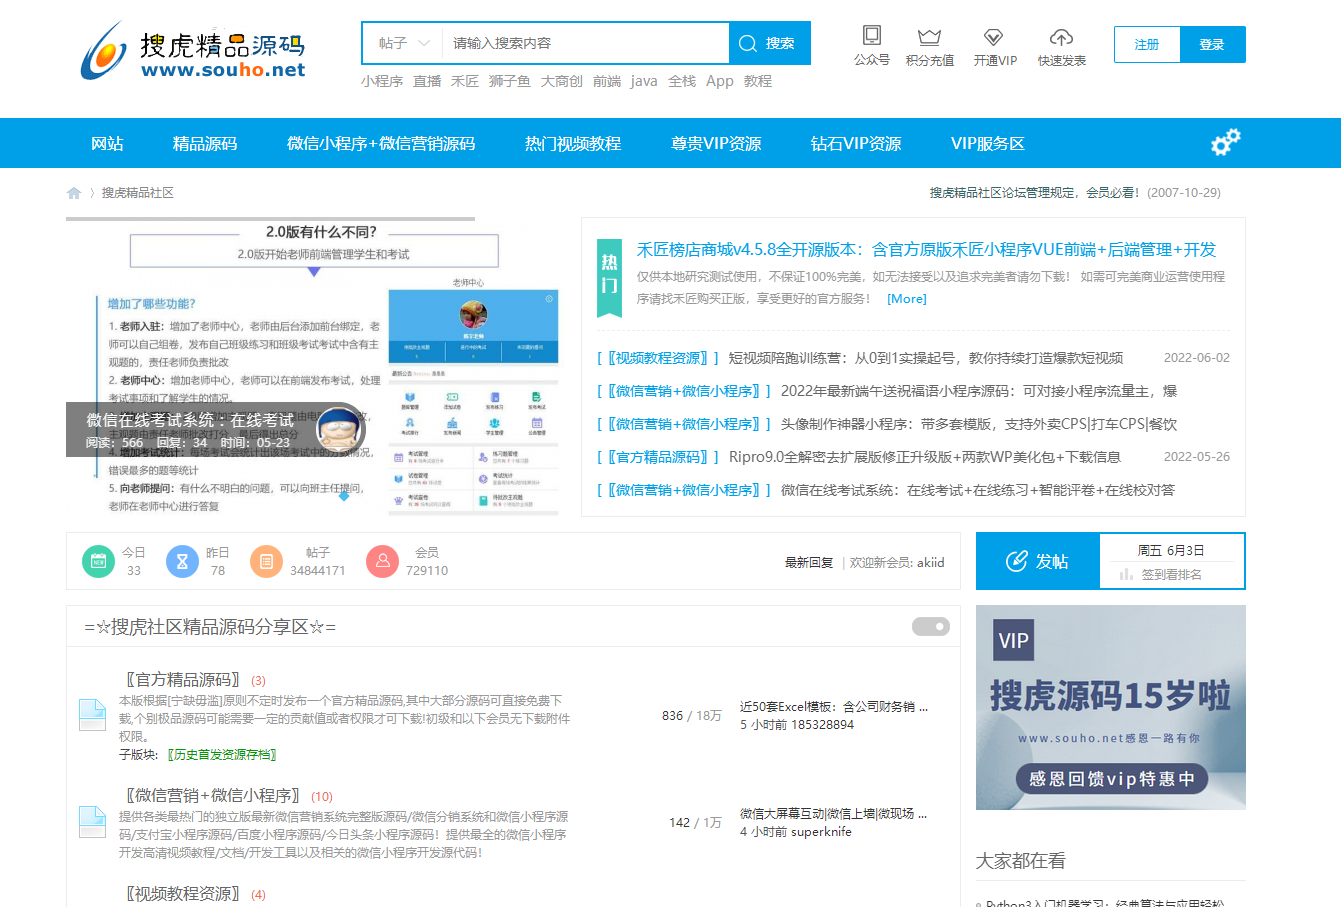Open last post 近50套Excel模板
Screen dimensions: 1341x907
[x=834, y=706]
